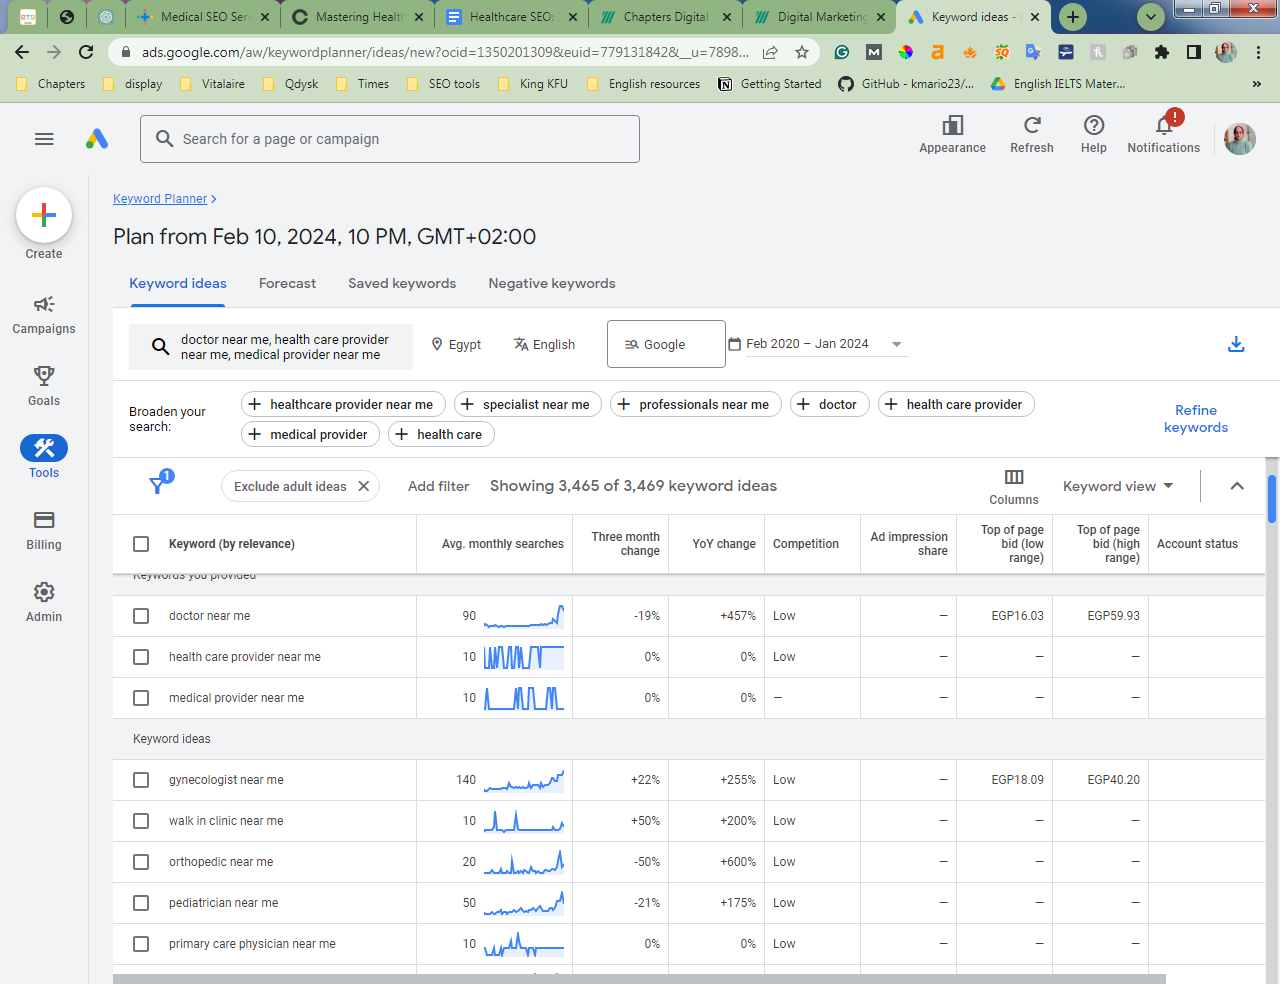Open the Columns selector icon
Image resolution: width=1280 pixels, height=984 pixels.
click(x=1013, y=477)
